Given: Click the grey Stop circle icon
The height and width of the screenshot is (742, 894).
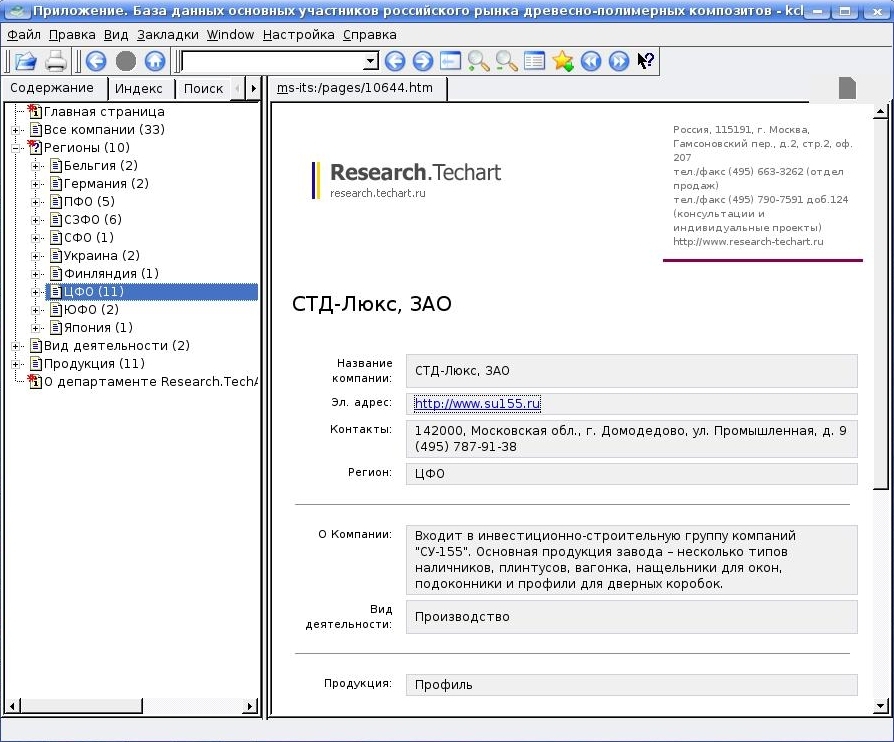Looking at the screenshot, I should tap(125, 61).
